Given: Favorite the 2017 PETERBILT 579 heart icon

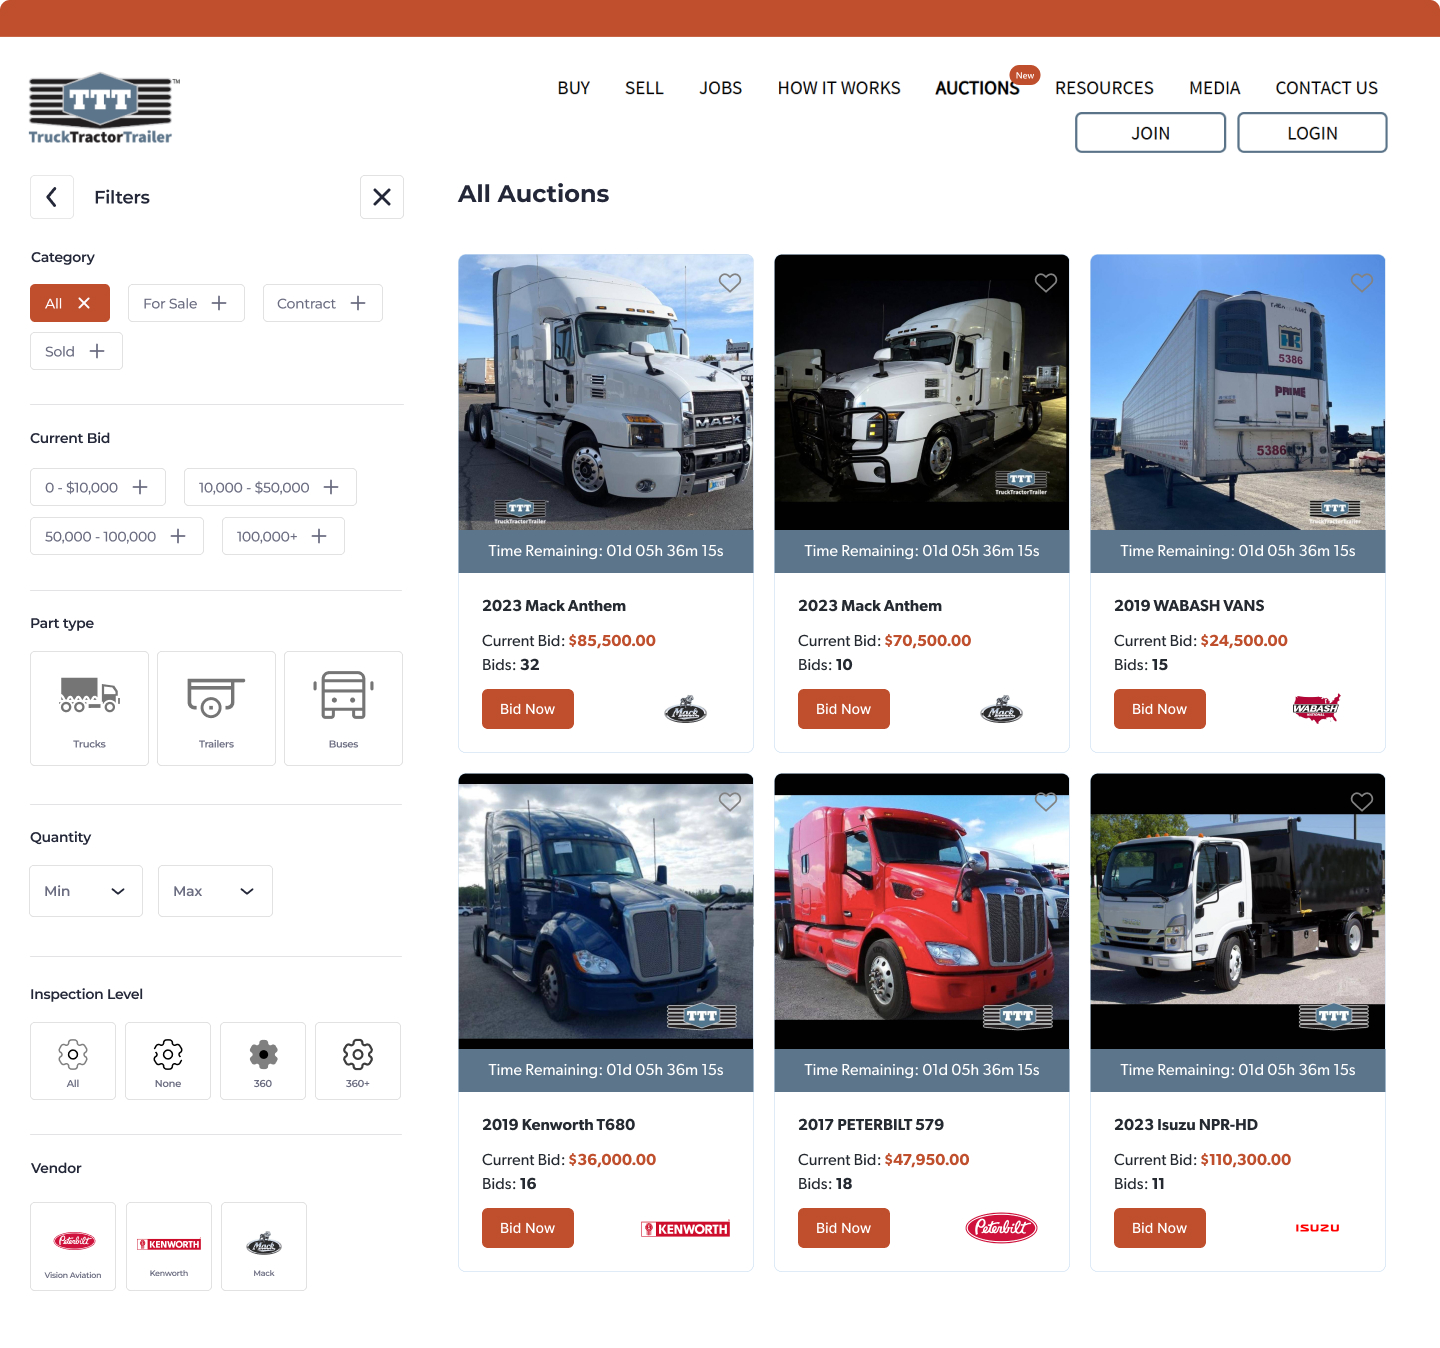Looking at the screenshot, I should (x=1046, y=802).
